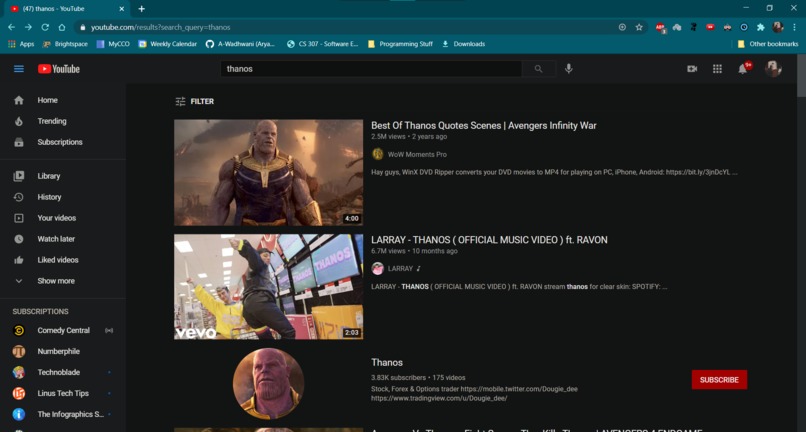806x432 pixels.
Task: Open Weekly Calendar bookmark
Action: coord(168,44)
